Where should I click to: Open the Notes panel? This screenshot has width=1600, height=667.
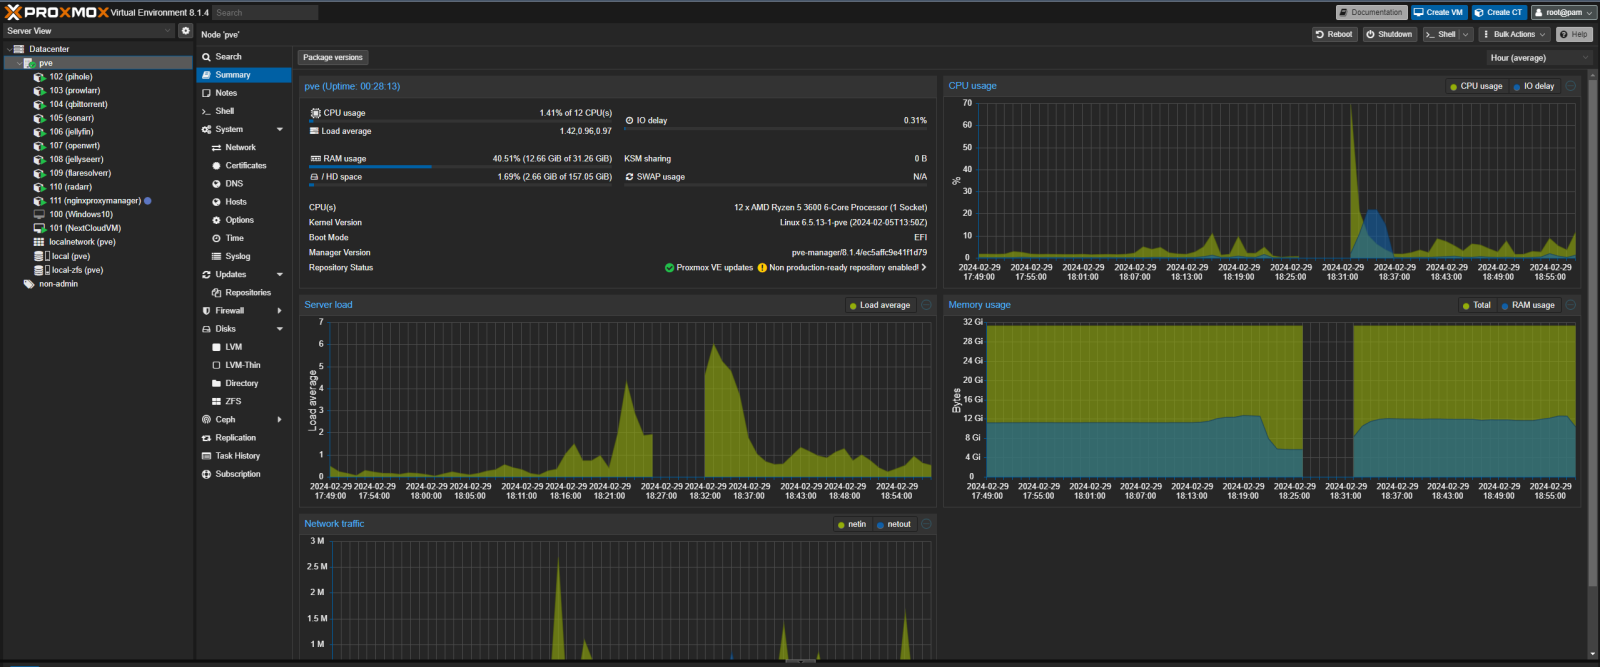(x=244, y=93)
